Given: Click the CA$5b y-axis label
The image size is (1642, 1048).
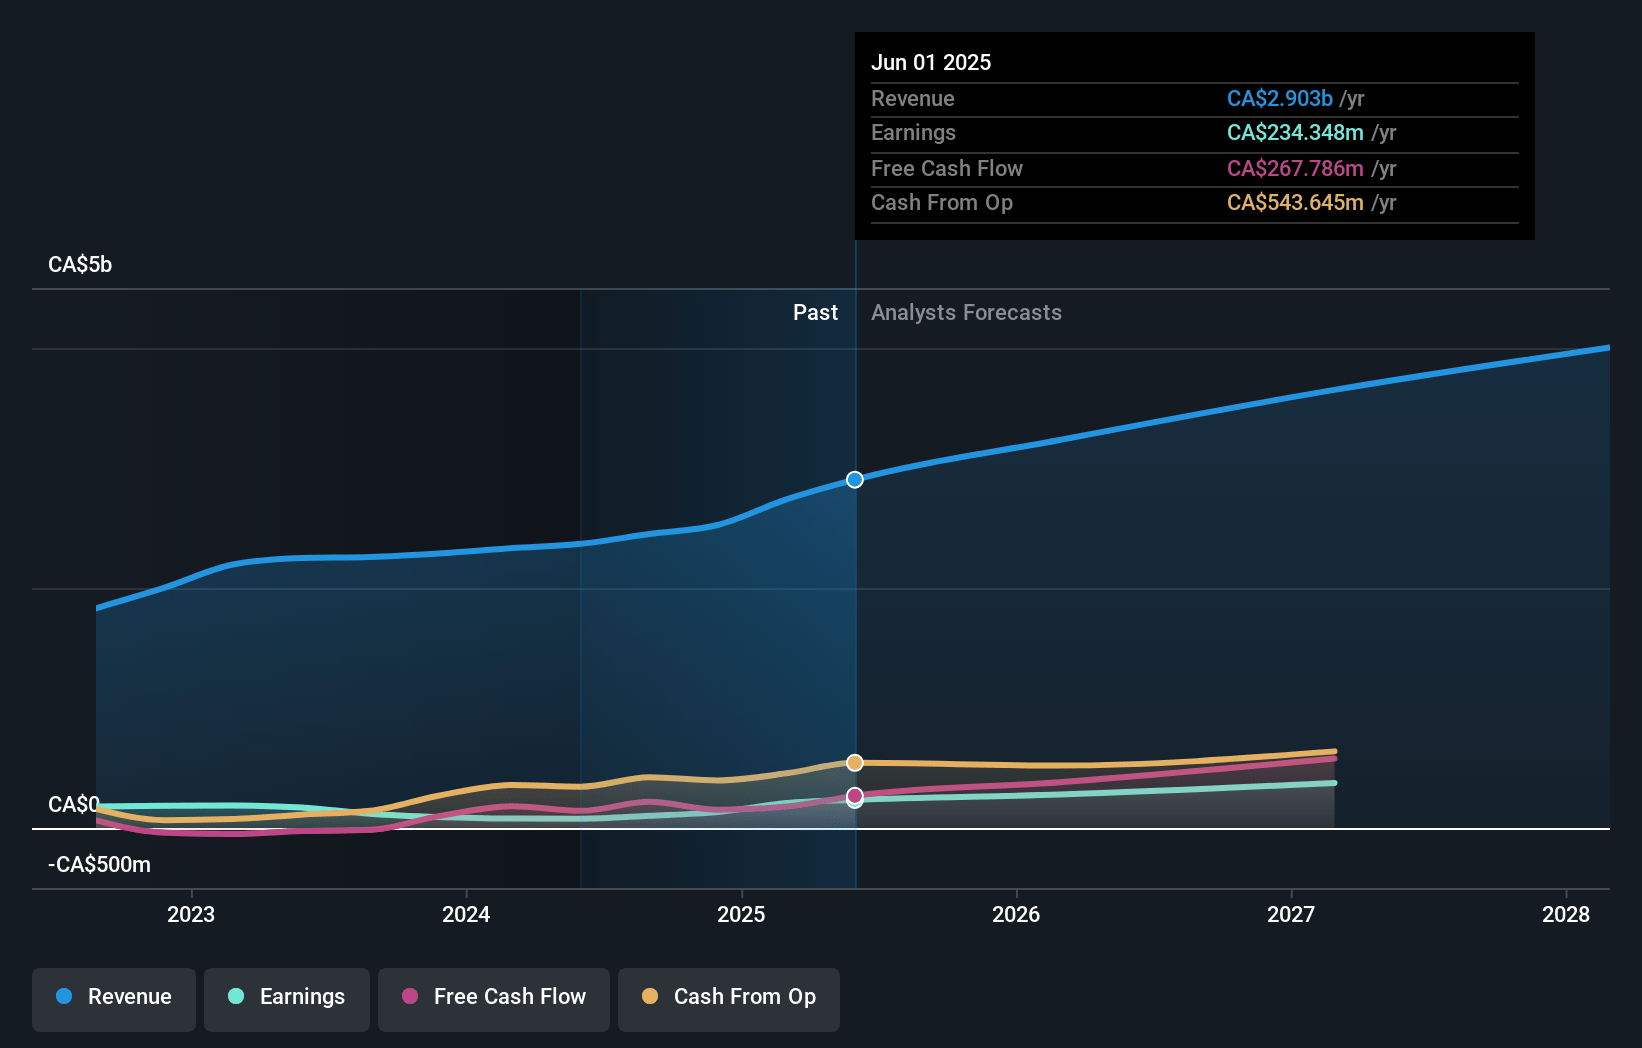Looking at the screenshot, I should pyautogui.click(x=80, y=265).
